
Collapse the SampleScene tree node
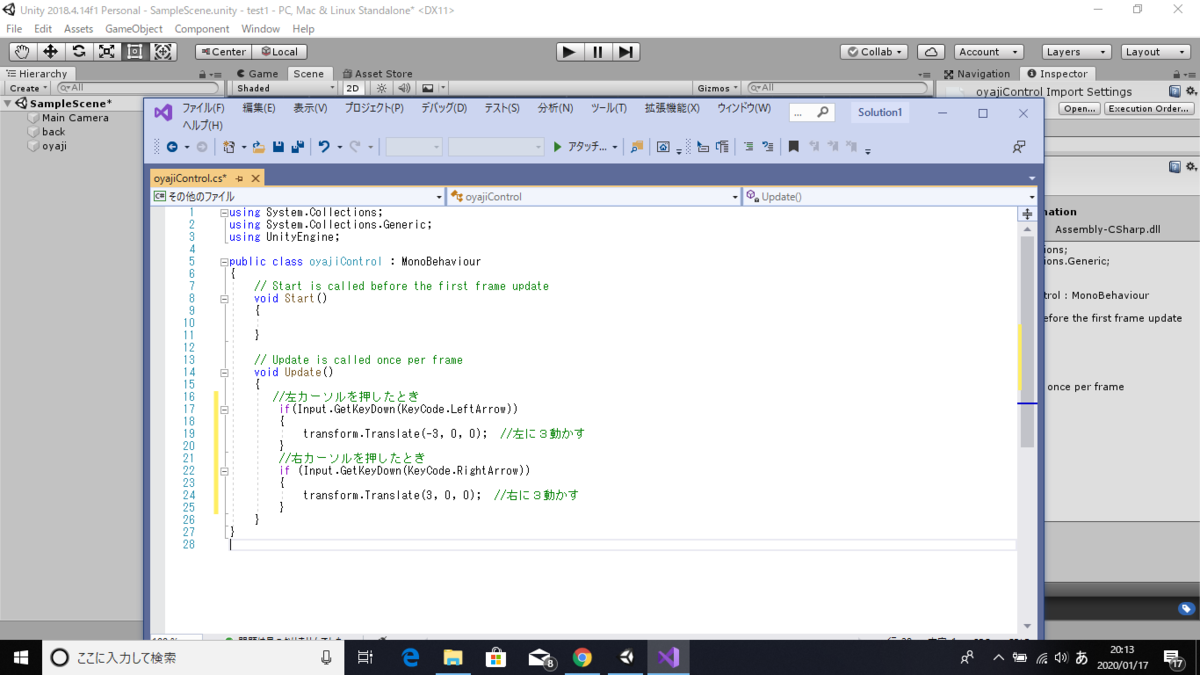coord(8,103)
